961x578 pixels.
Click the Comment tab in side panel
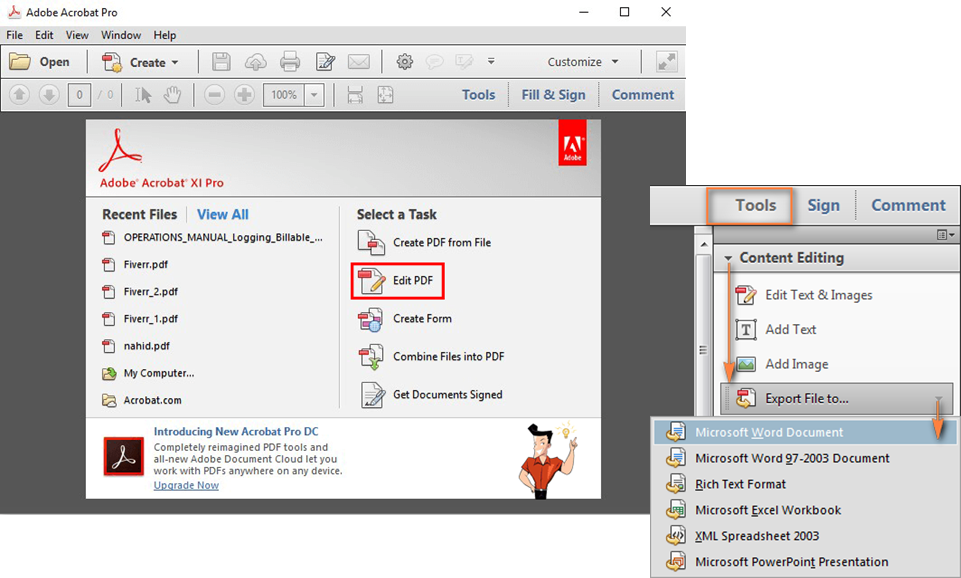pos(908,205)
